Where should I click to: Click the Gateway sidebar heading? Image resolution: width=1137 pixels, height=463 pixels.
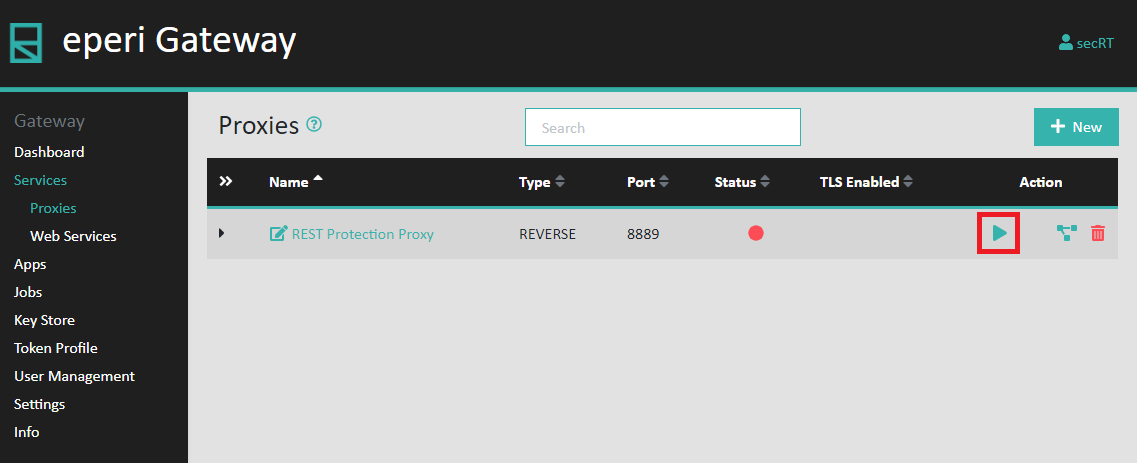coord(49,121)
